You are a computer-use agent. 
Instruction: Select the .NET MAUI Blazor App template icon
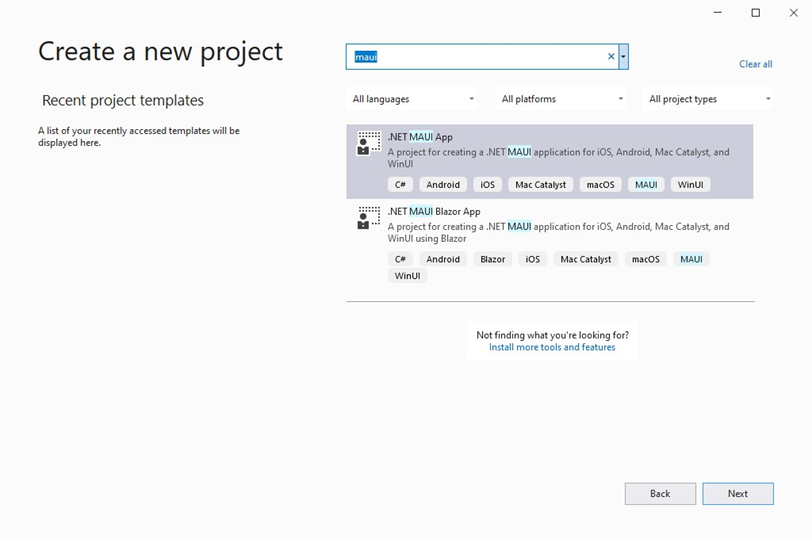coord(369,217)
